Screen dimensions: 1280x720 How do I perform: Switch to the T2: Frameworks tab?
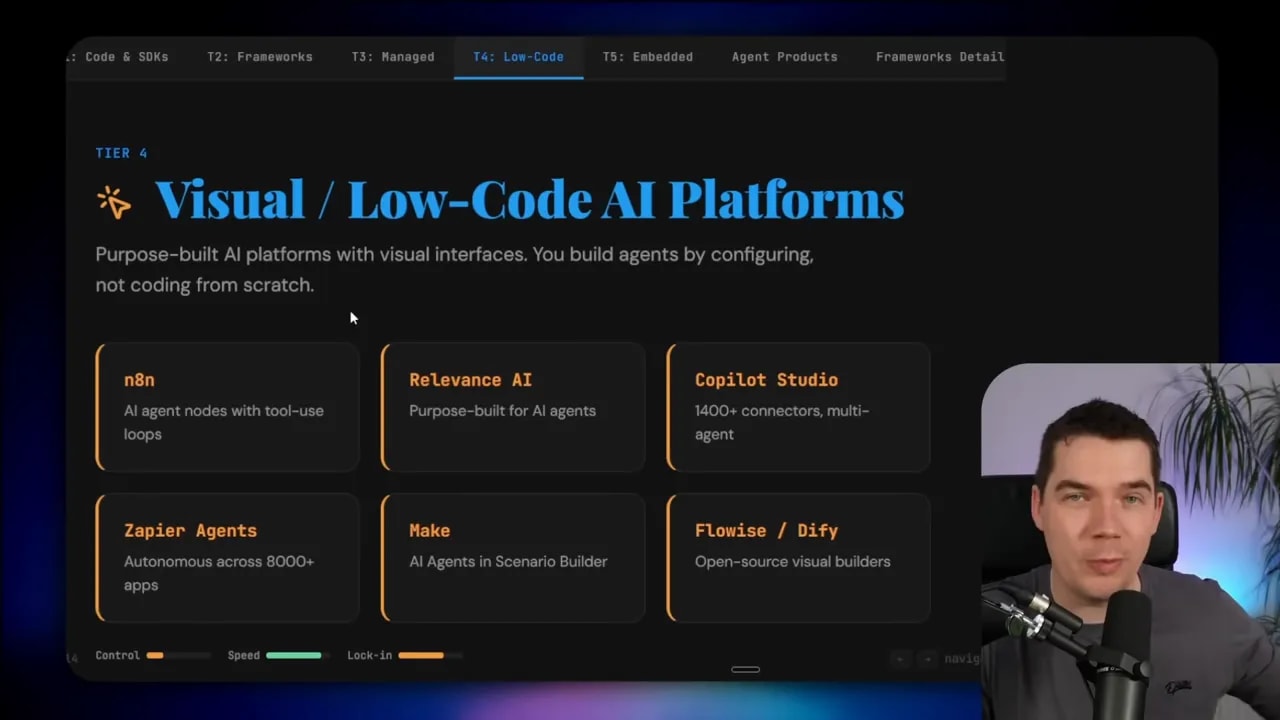(x=260, y=57)
